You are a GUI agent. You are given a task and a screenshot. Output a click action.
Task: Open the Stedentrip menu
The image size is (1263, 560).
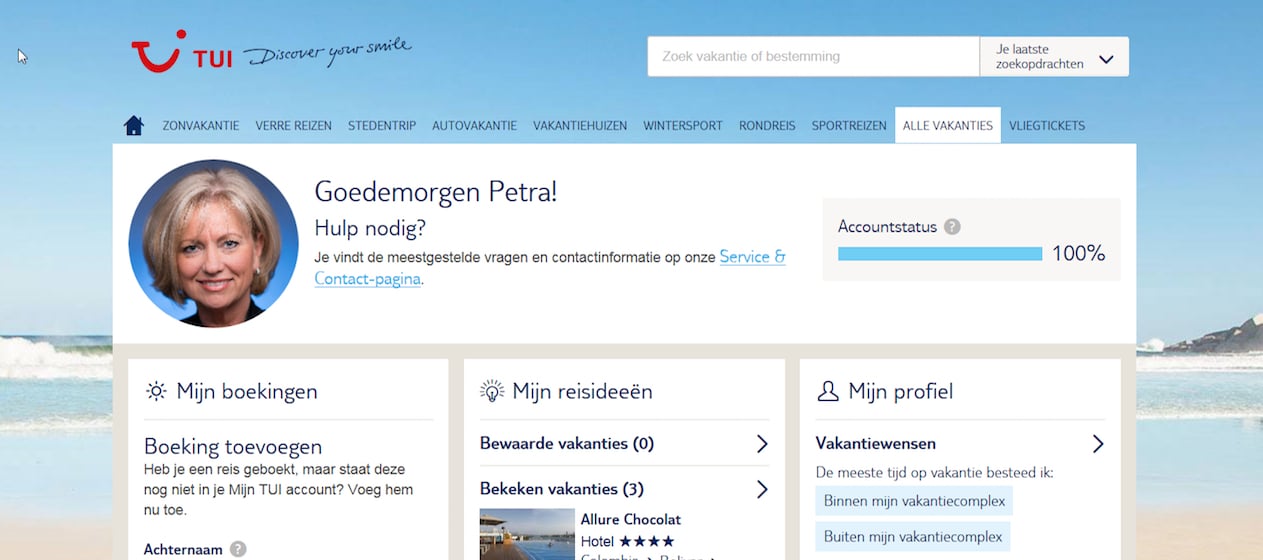coord(382,126)
